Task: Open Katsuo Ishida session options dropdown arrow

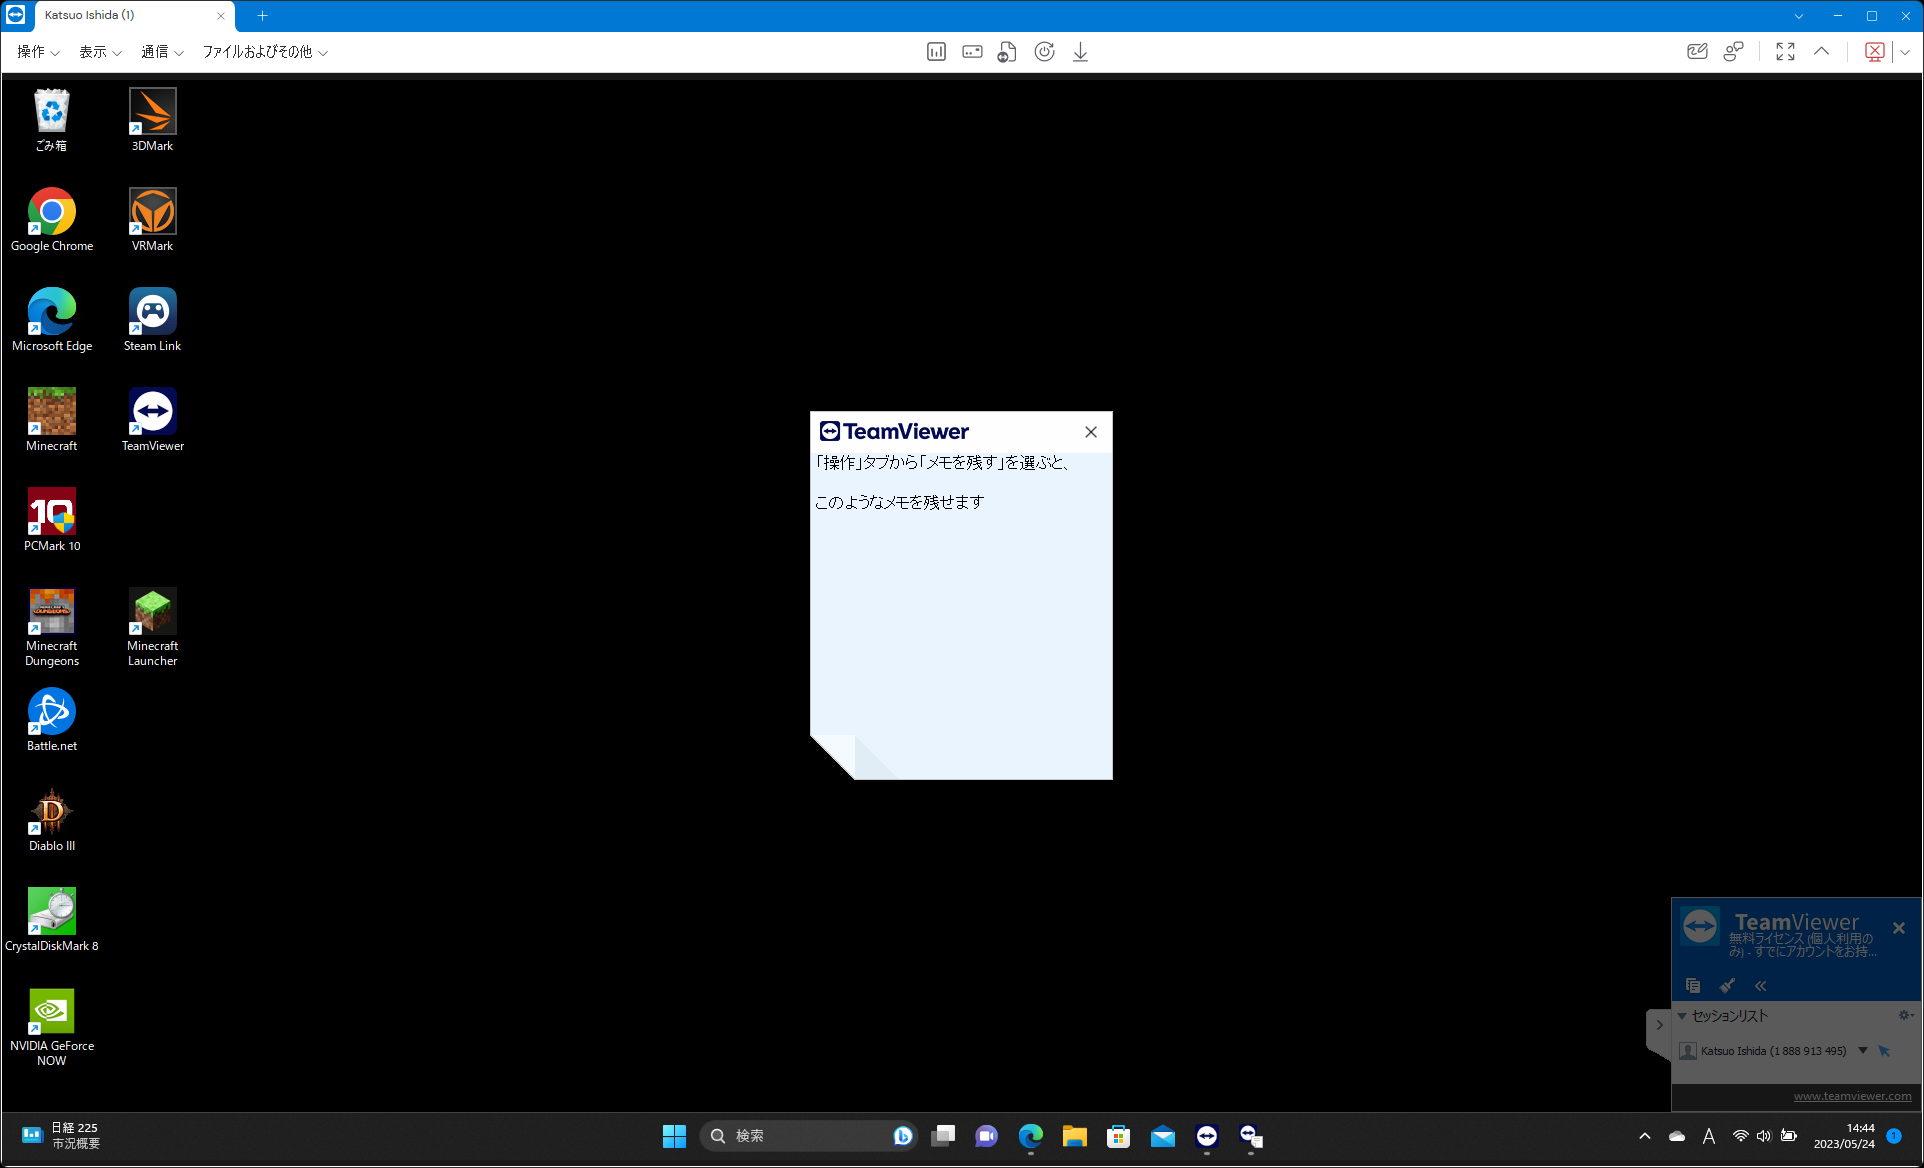Action: pyautogui.click(x=1863, y=1051)
